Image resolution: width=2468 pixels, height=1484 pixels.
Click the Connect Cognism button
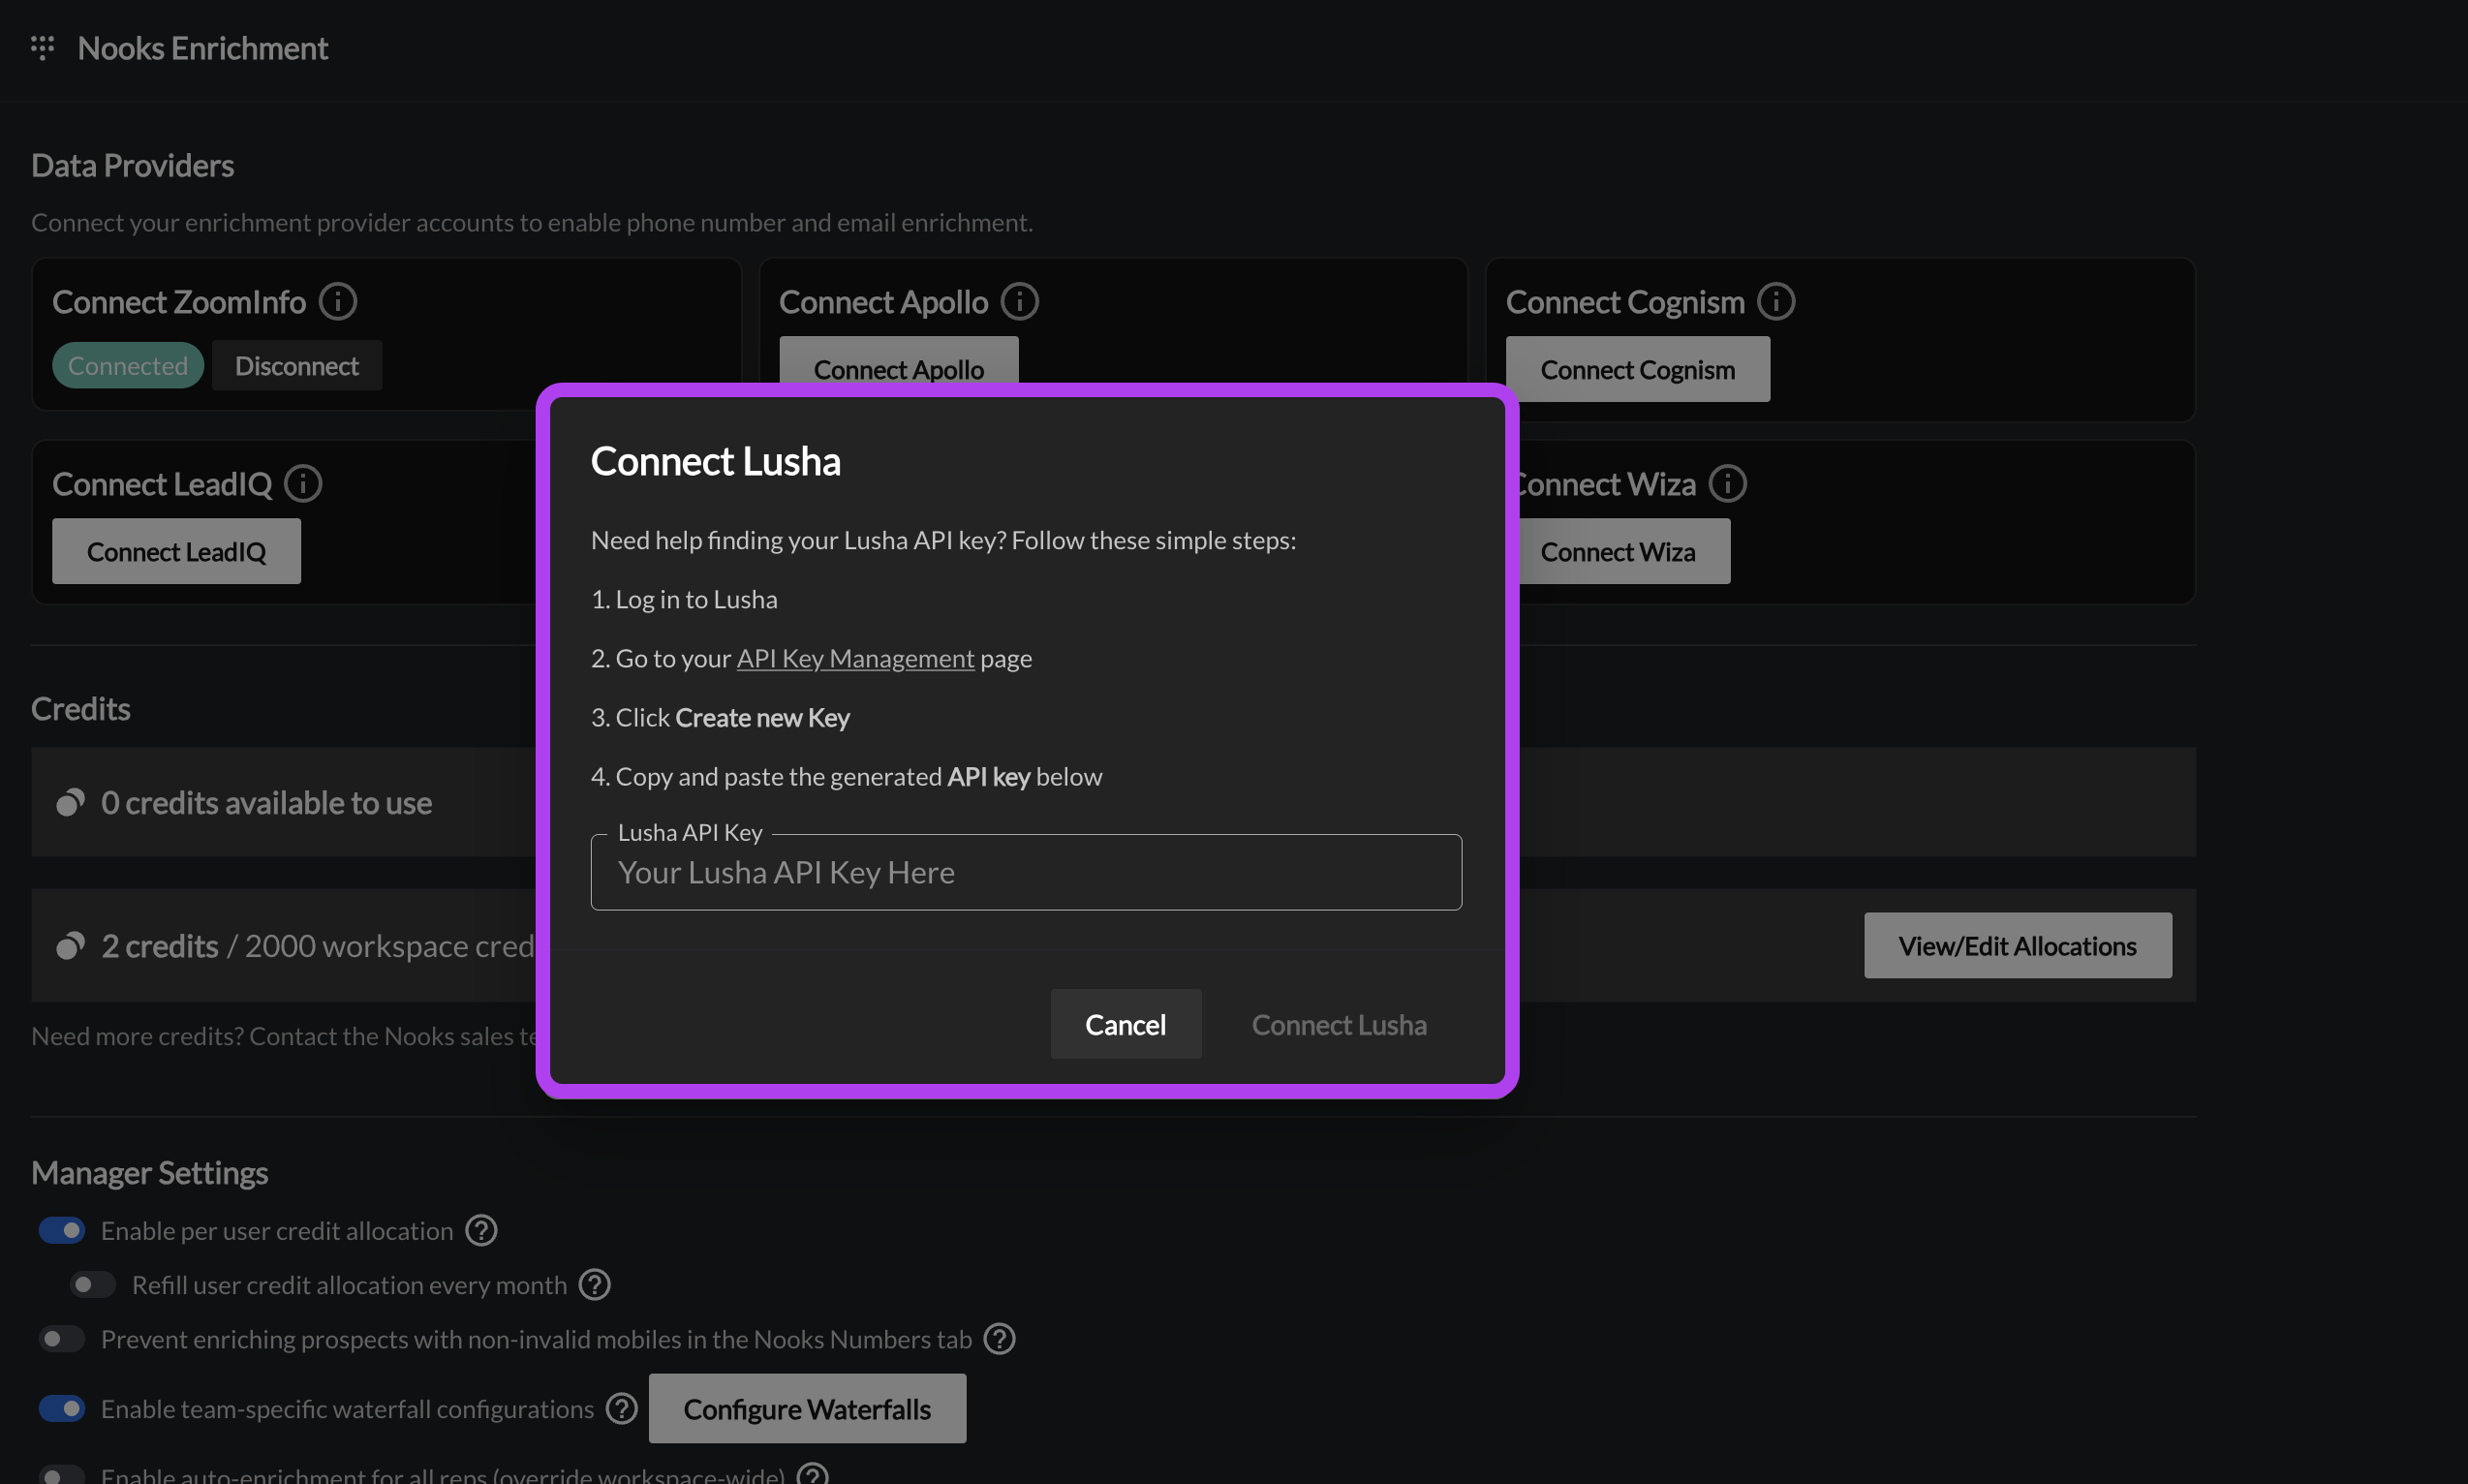click(1638, 369)
